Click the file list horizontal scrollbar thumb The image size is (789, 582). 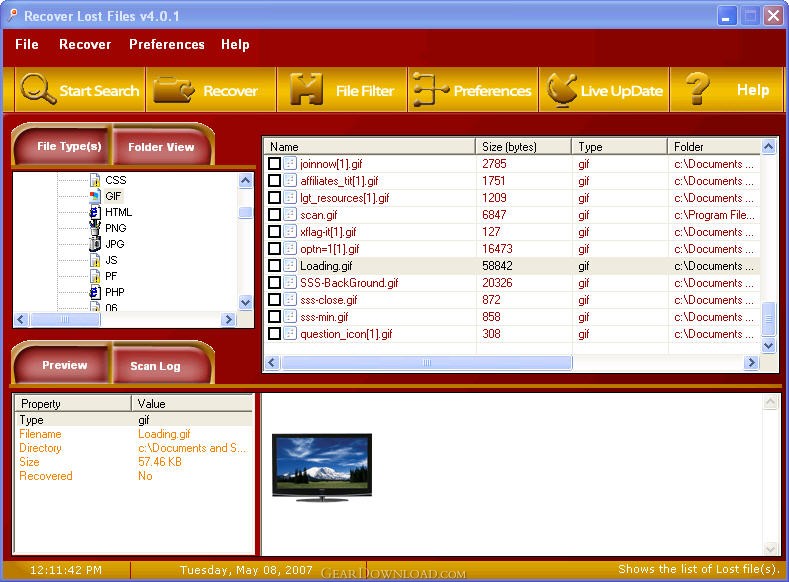pos(426,362)
